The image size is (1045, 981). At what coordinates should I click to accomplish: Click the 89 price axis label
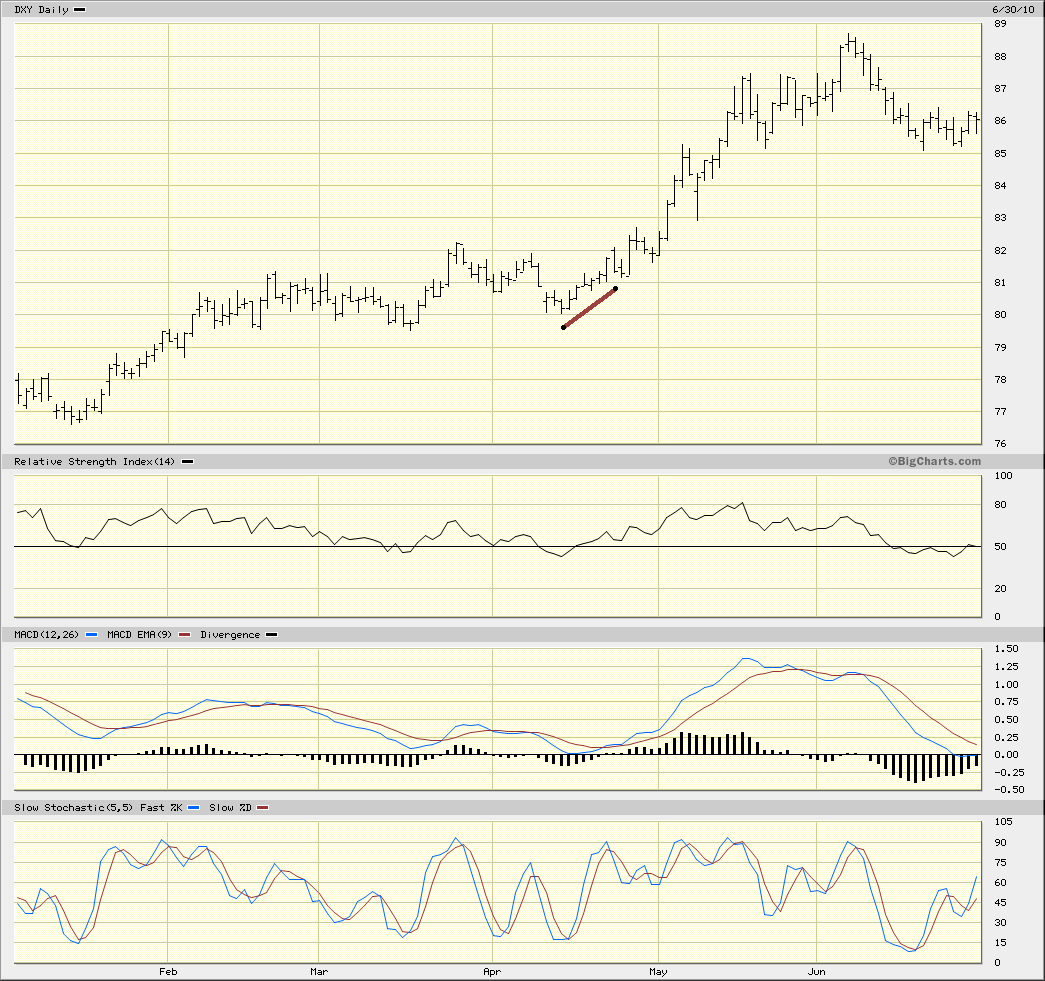pyautogui.click(x=1000, y=25)
